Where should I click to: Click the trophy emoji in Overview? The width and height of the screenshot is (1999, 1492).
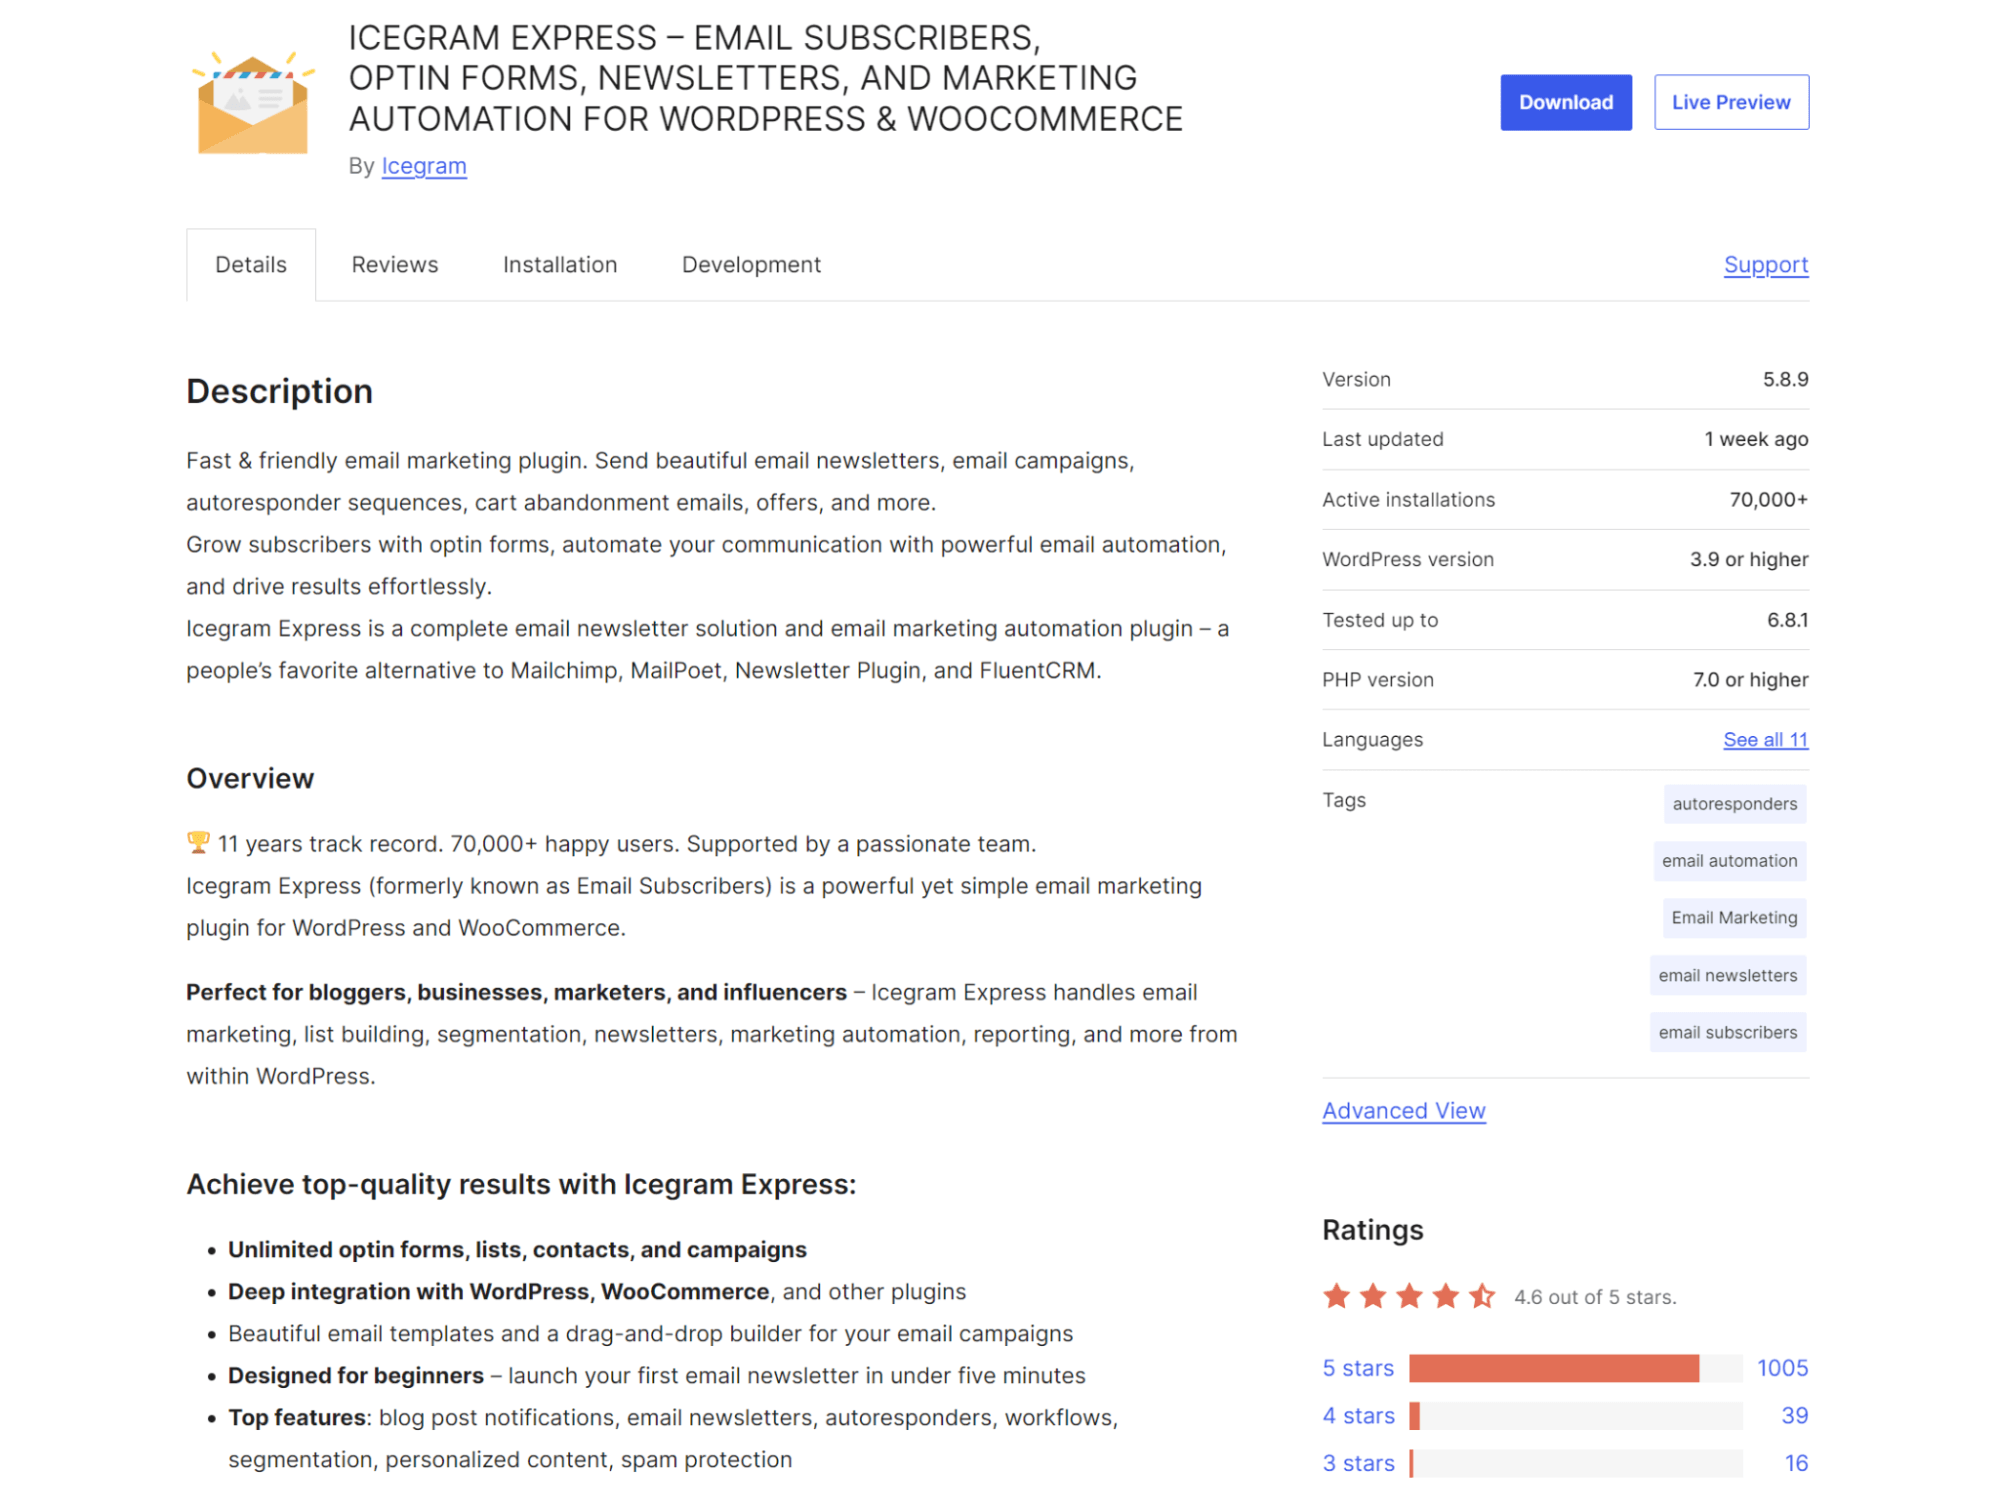(x=198, y=843)
